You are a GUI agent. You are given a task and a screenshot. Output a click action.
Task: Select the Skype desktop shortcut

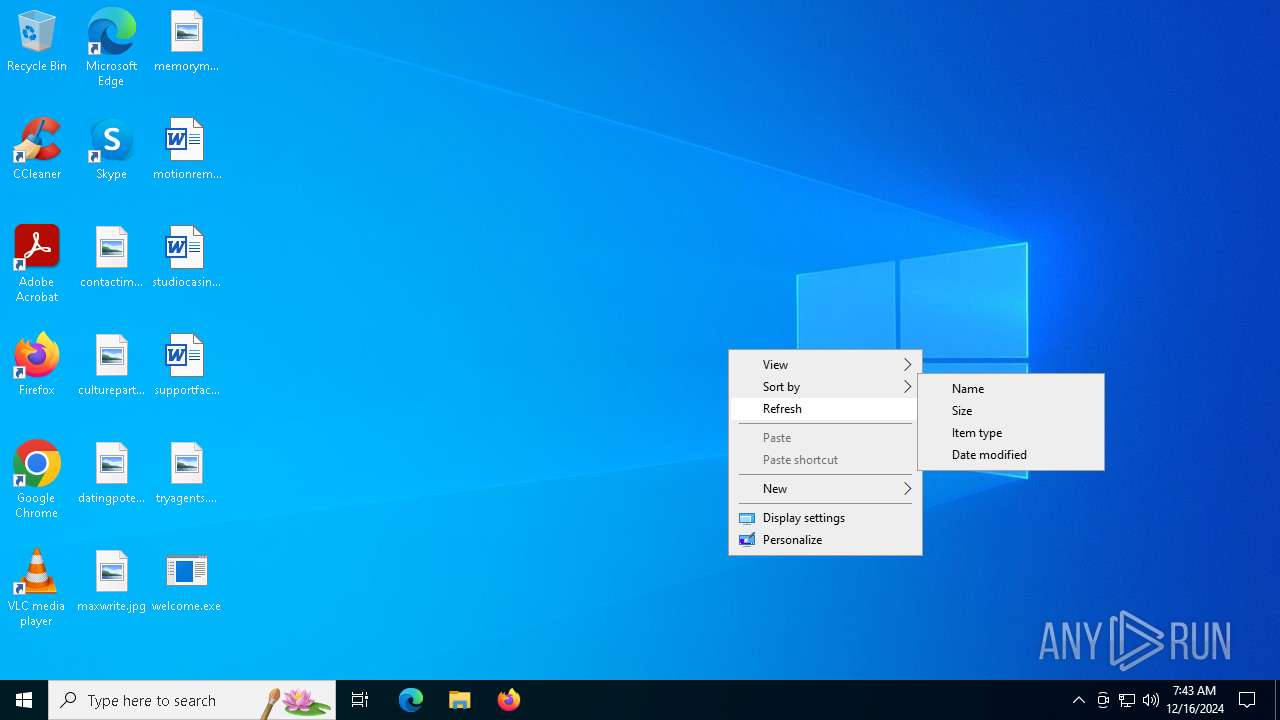click(111, 149)
